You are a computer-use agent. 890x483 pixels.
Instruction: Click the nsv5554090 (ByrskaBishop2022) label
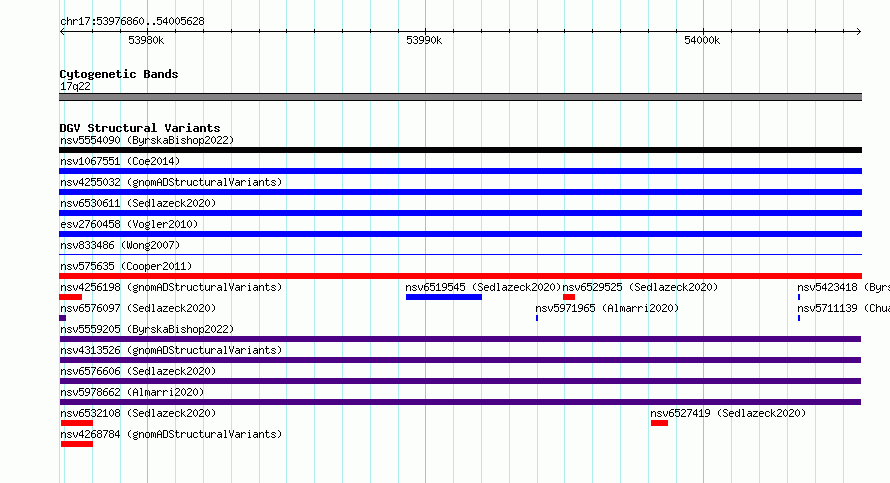click(x=147, y=140)
